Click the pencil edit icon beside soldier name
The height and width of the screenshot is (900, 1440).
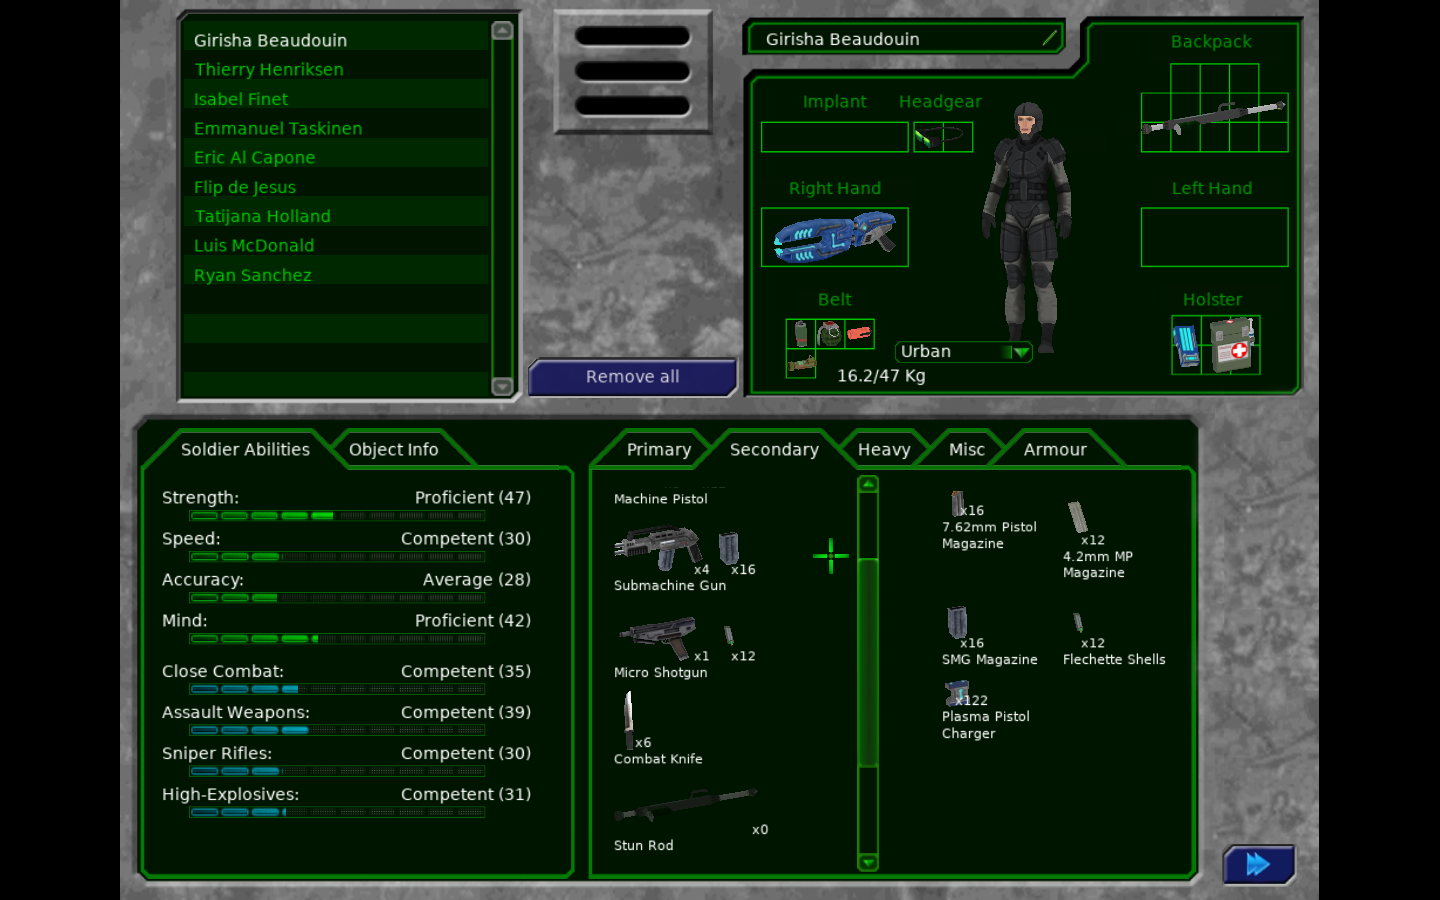pyautogui.click(x=1049, y=39)
